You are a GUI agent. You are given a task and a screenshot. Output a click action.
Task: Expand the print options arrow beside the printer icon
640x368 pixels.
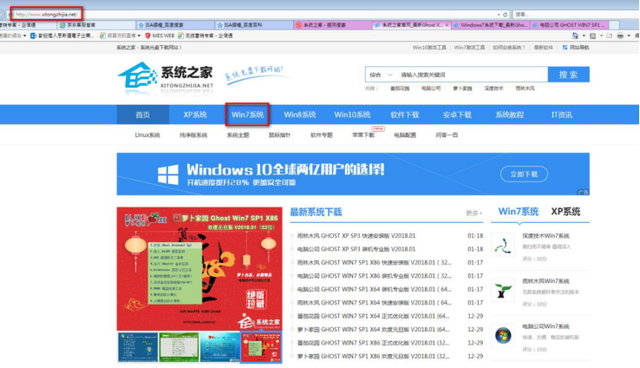[629, 36]
